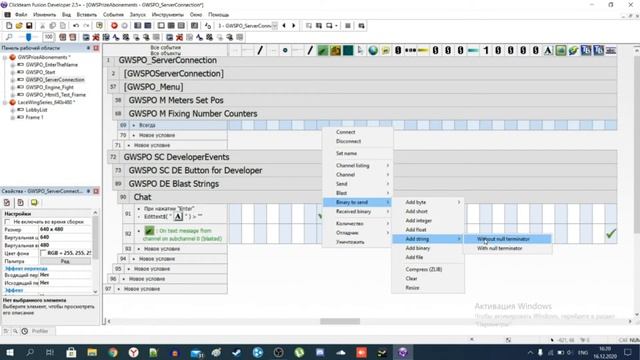This screenshot has height=360, width=640.
Task: Open 'Channel listing' submenu
Action: point(358,165)
